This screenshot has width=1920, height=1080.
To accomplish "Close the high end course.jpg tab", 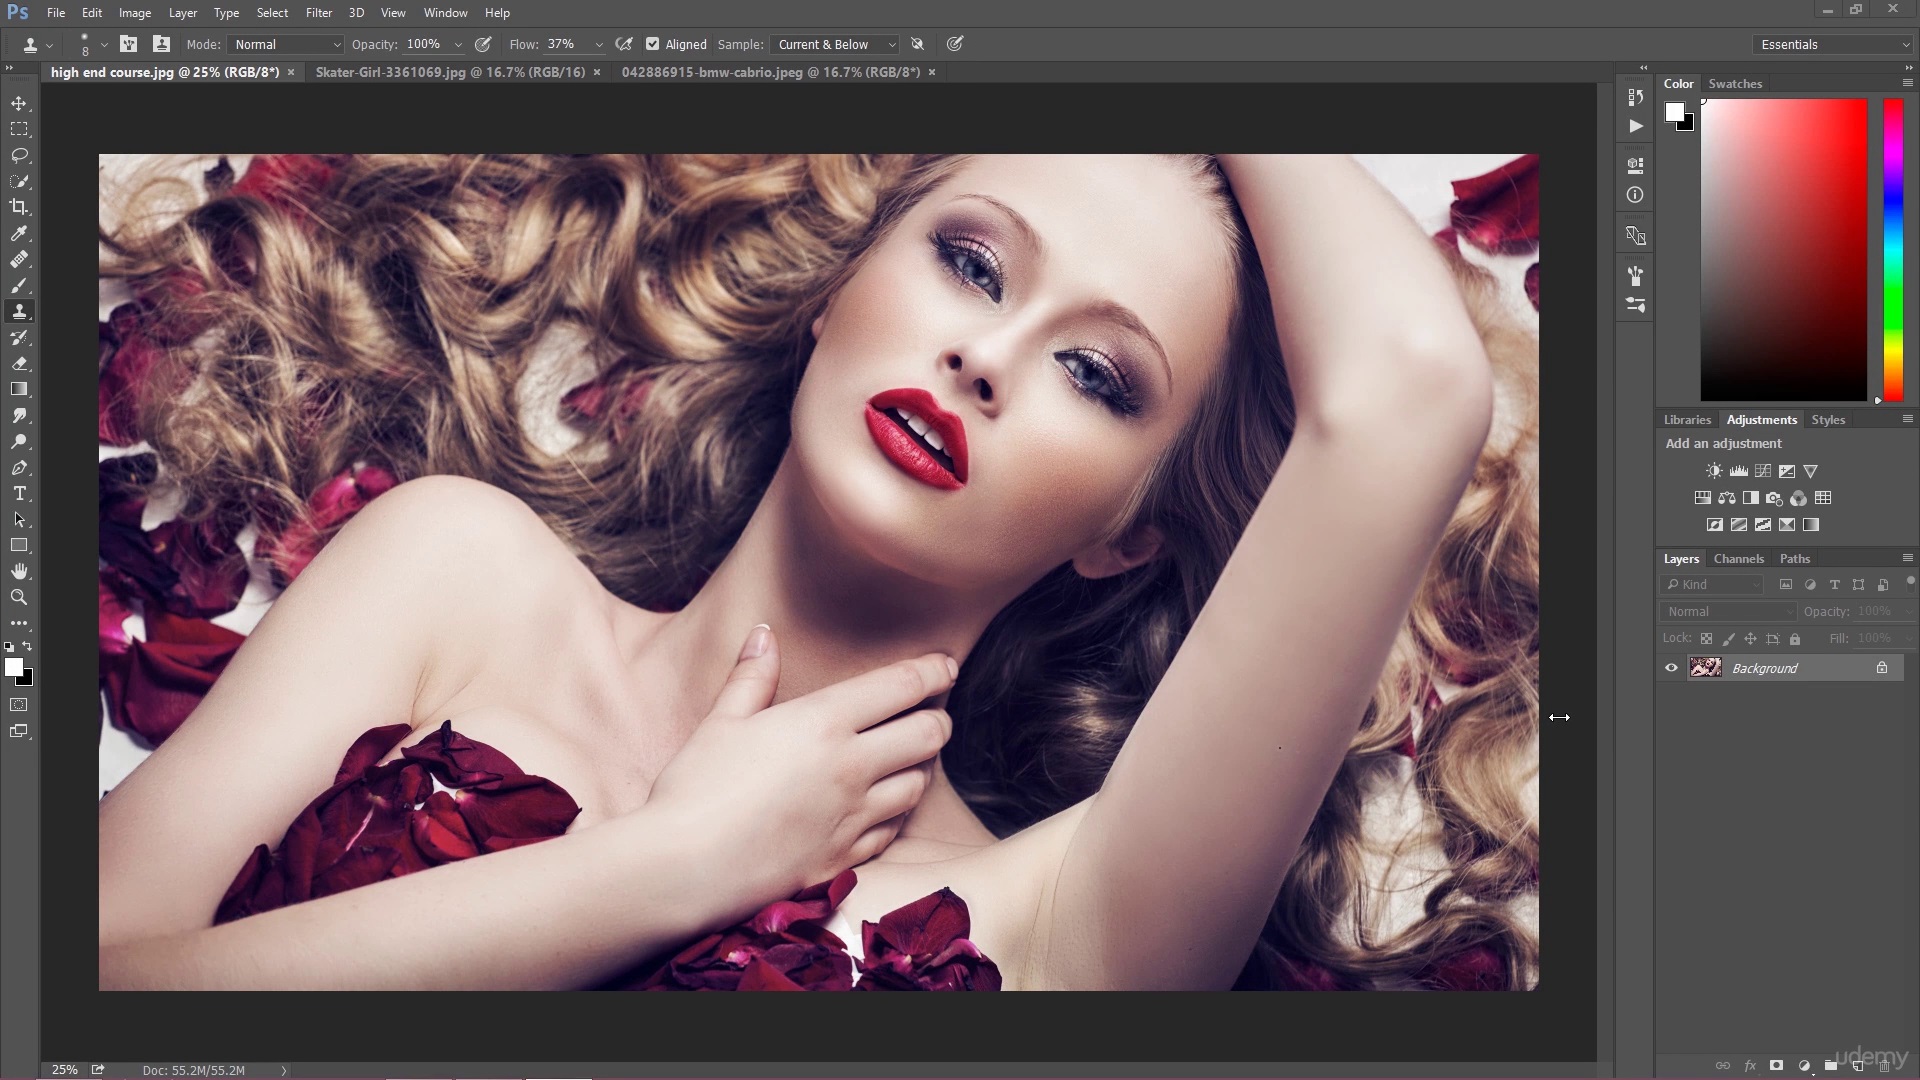I will tap(291, 72).
